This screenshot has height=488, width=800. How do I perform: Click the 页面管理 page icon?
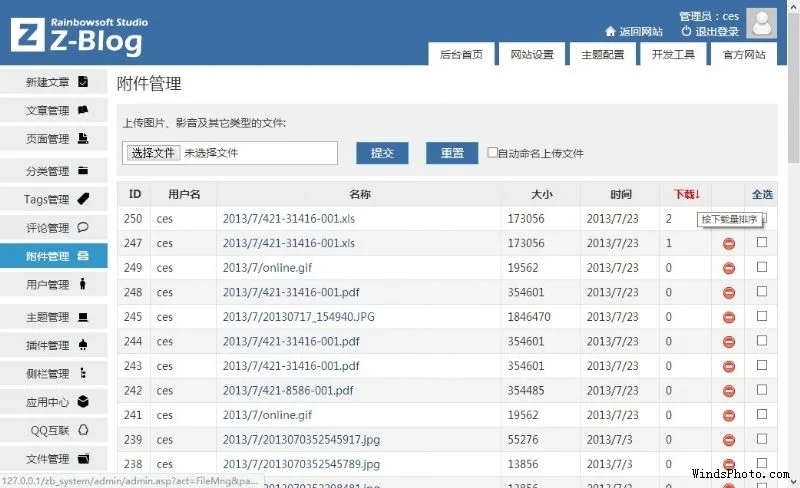point(83,138)
